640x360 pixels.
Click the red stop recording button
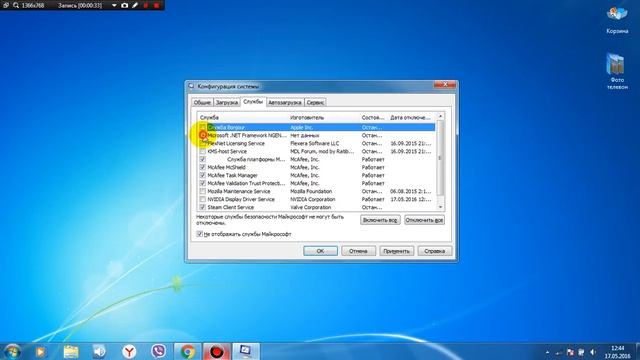156,5
